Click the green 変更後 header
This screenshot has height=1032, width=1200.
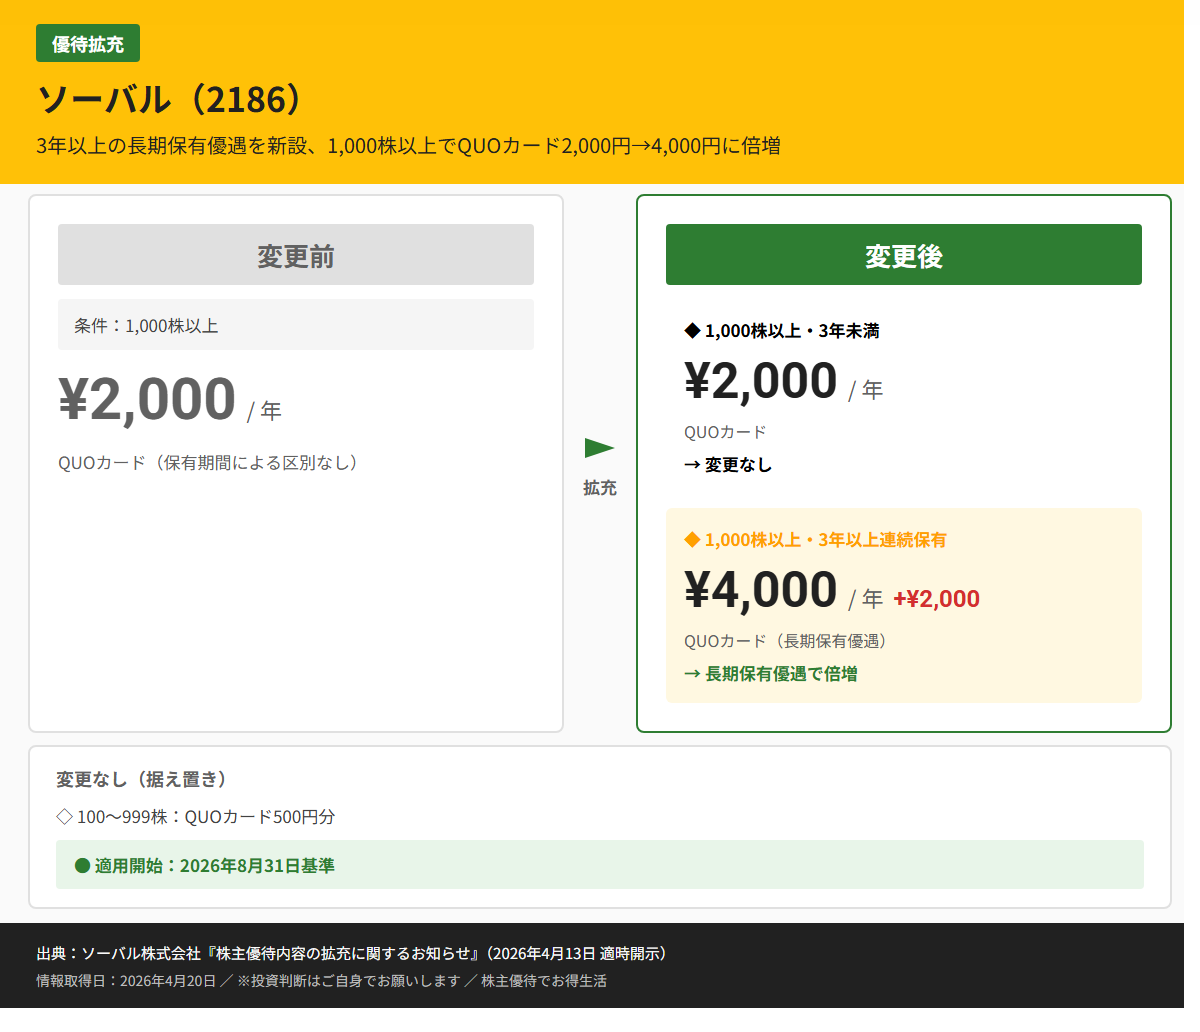pyautogui.click(x=904, y=255)
